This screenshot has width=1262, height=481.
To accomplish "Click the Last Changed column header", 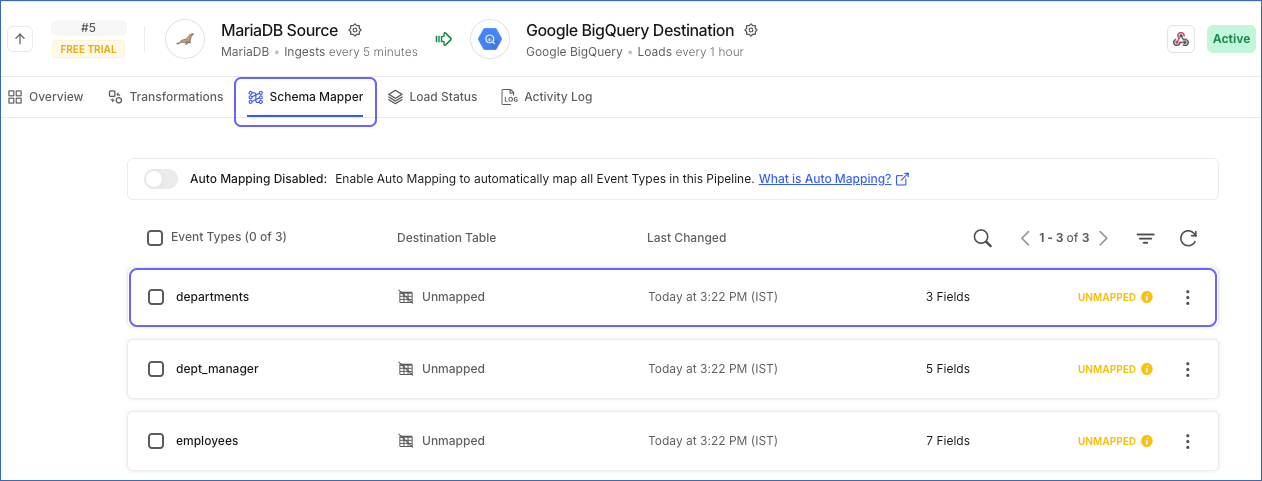I will (687, 238).
